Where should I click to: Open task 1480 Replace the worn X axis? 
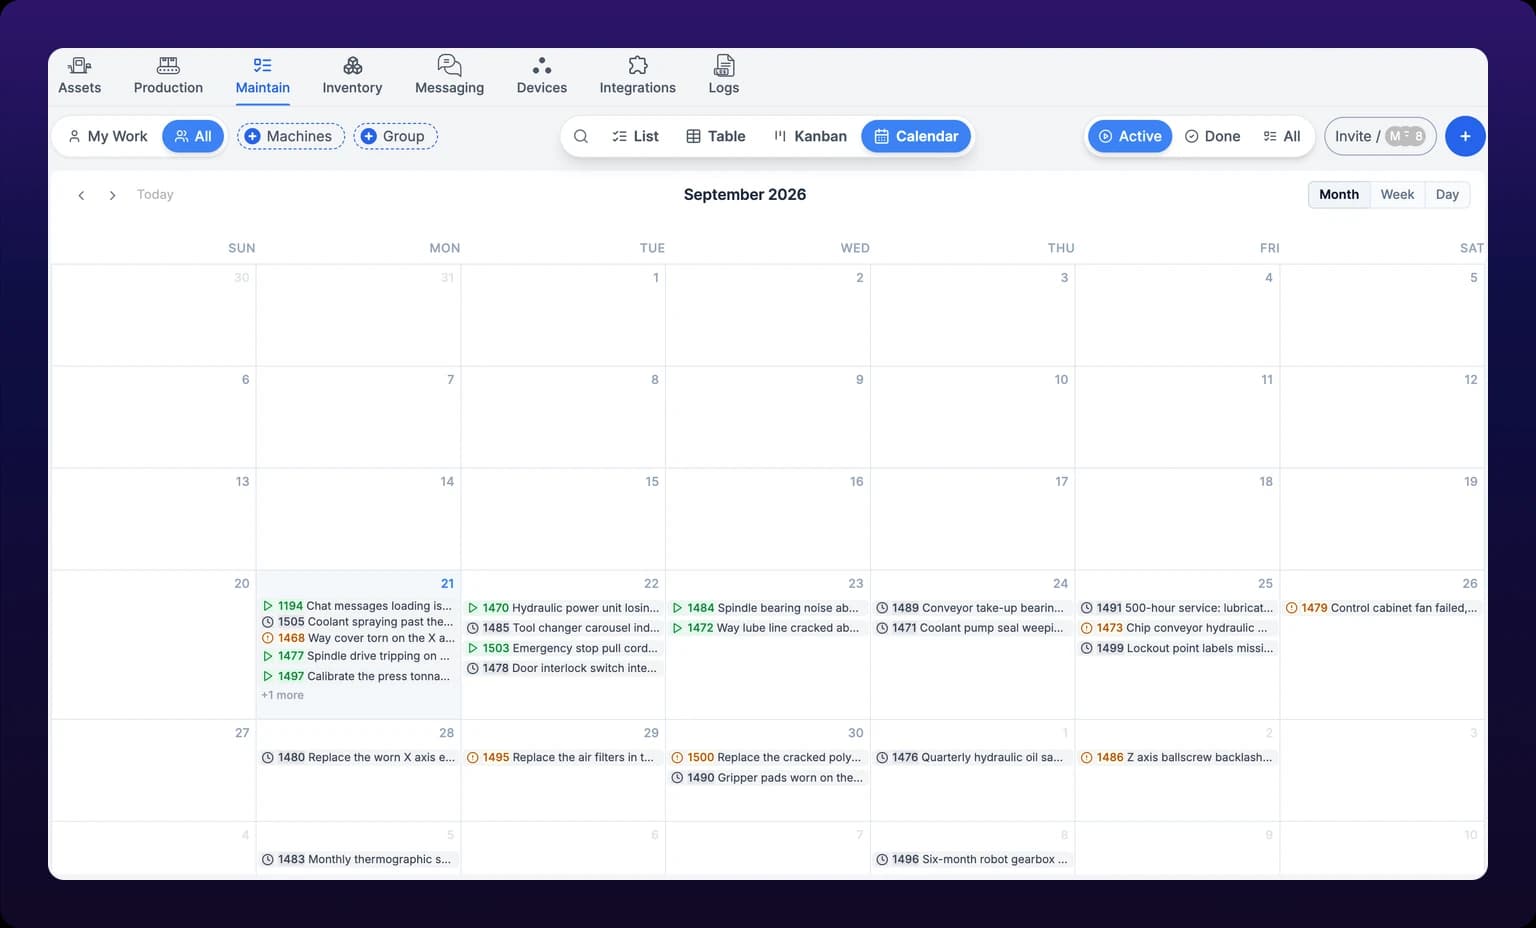(x=358, y=758)
